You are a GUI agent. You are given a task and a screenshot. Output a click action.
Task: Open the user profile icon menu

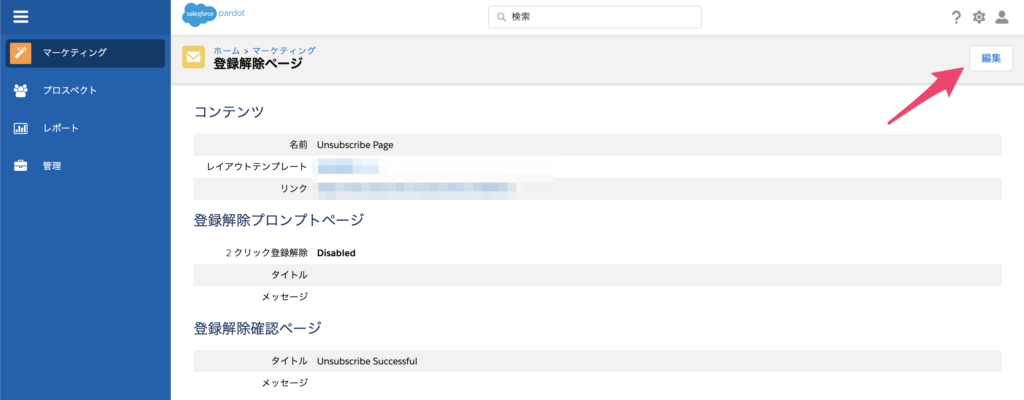(x=1002, y=17)
